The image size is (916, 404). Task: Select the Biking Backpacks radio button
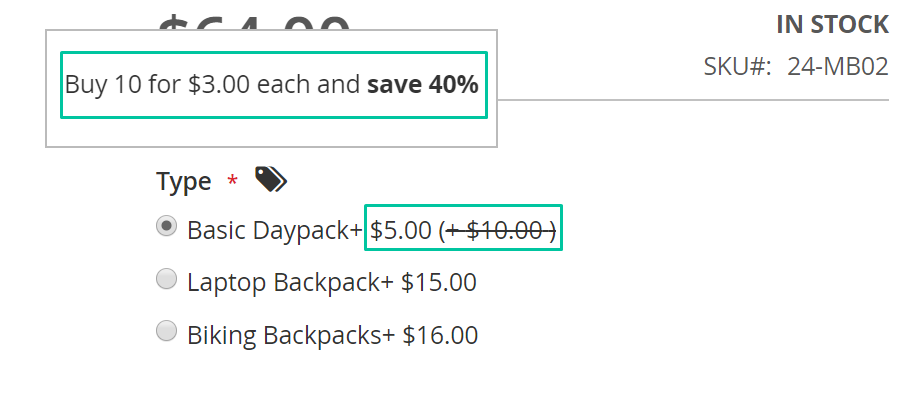pyautogui.click(x=166, y=331)
